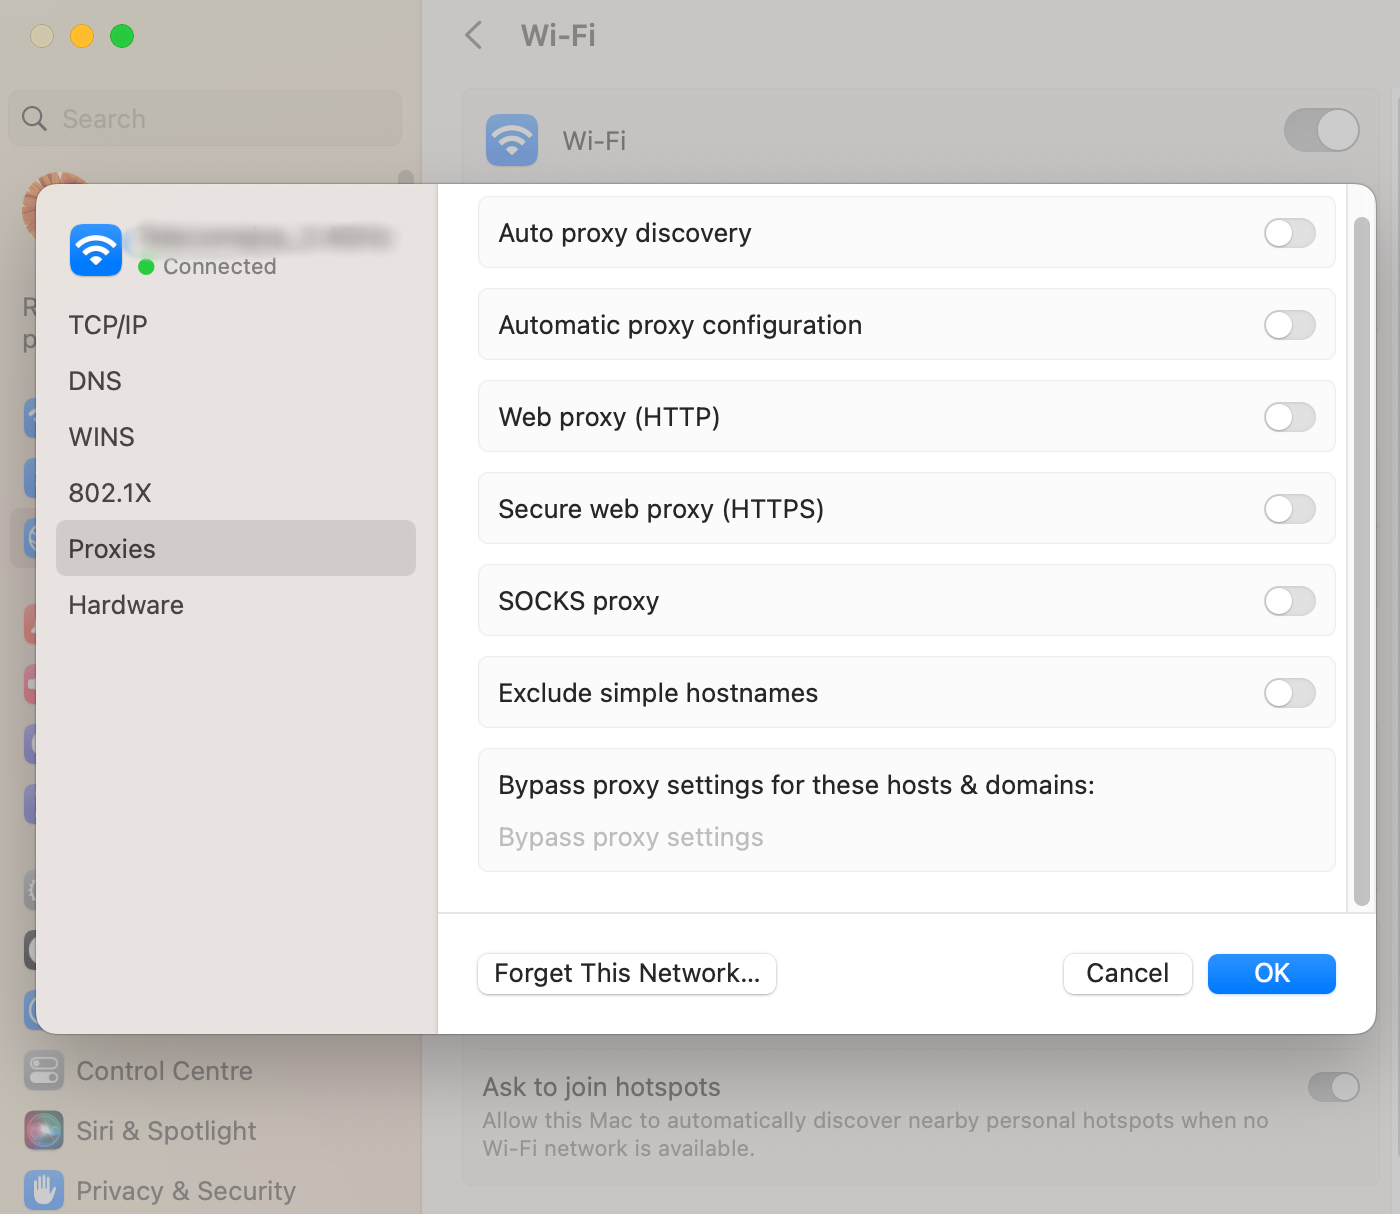The height and width of the screenshot is (1214, 1400).
Task: Enable Auto proxy discovery toggle
Action: click(x=1289, y=233)
